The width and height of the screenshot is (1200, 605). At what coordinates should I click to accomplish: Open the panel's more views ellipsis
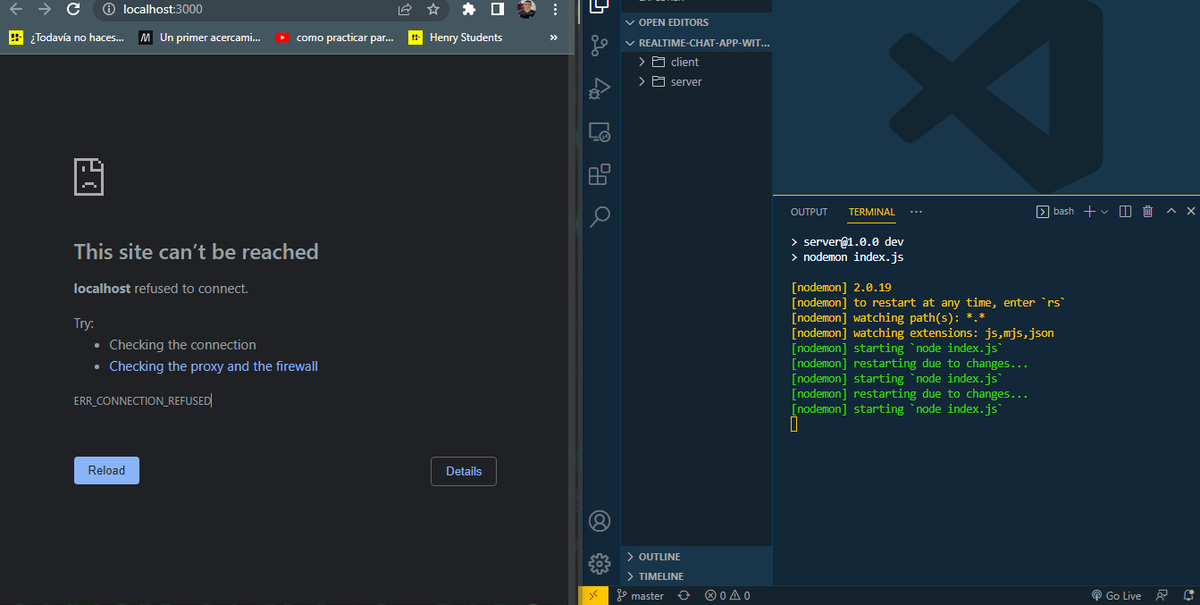(916, 211)
